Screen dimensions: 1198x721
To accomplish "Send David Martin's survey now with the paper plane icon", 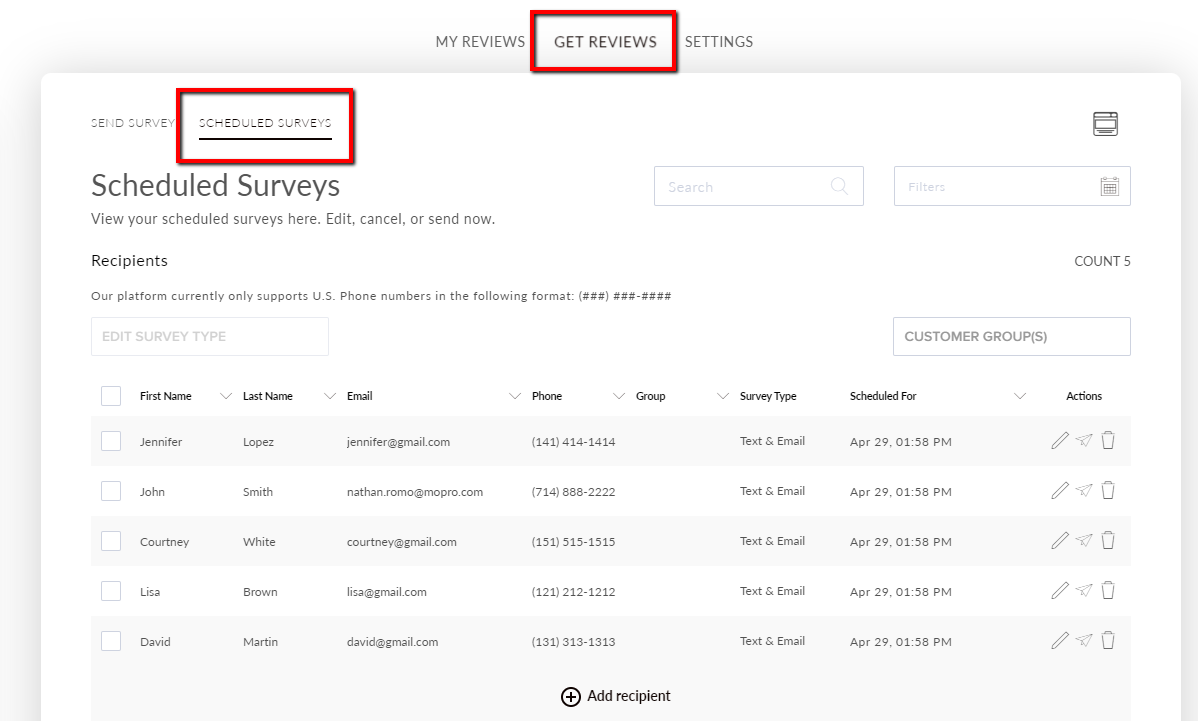I will click(x=1084, y=640).
